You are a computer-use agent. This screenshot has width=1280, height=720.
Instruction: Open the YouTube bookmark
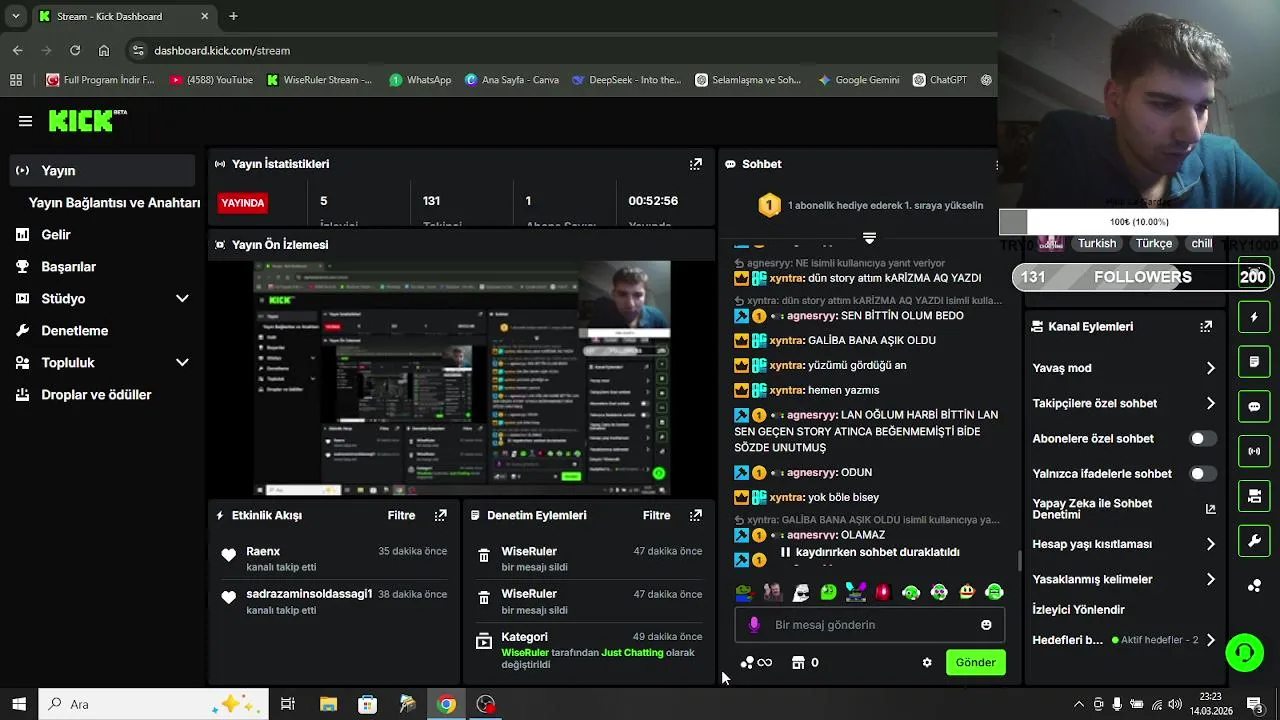211,80
